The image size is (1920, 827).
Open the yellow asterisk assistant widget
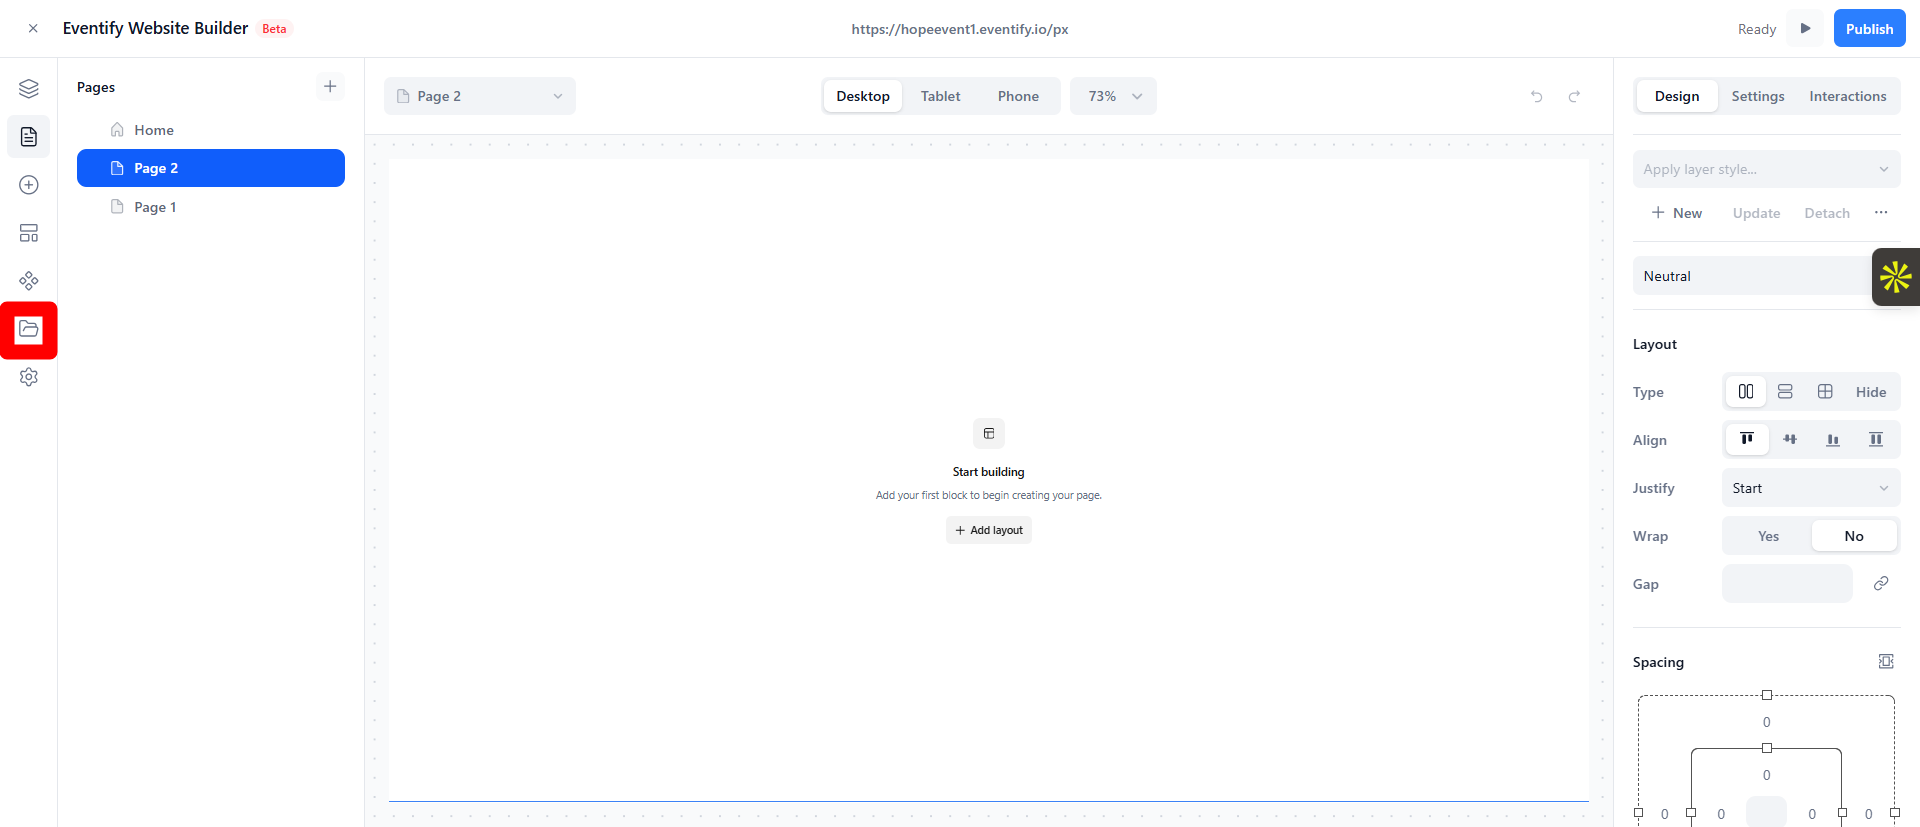1896,277
